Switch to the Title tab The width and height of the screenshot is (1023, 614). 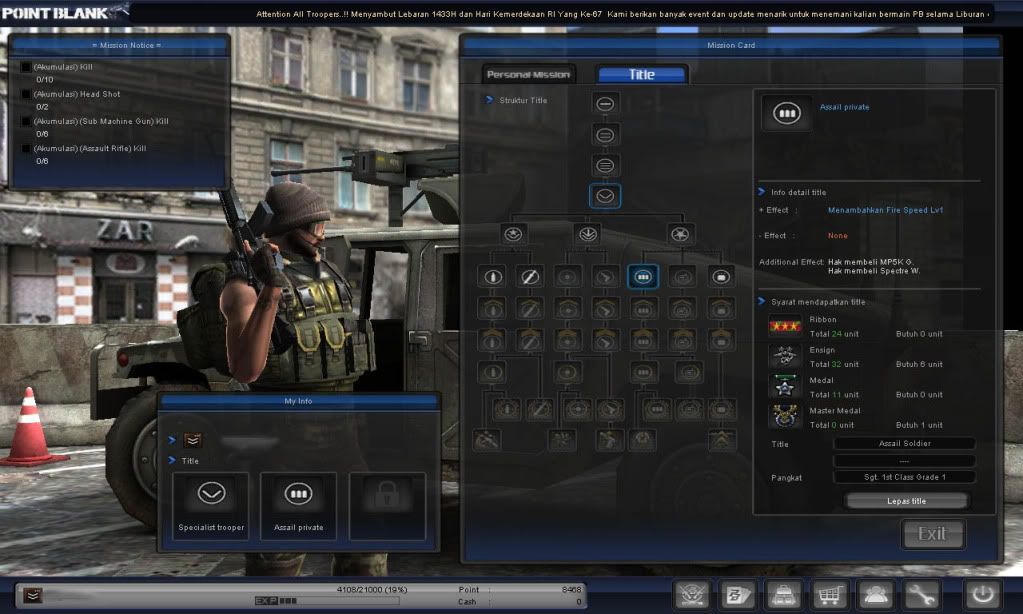click(642, 74)
